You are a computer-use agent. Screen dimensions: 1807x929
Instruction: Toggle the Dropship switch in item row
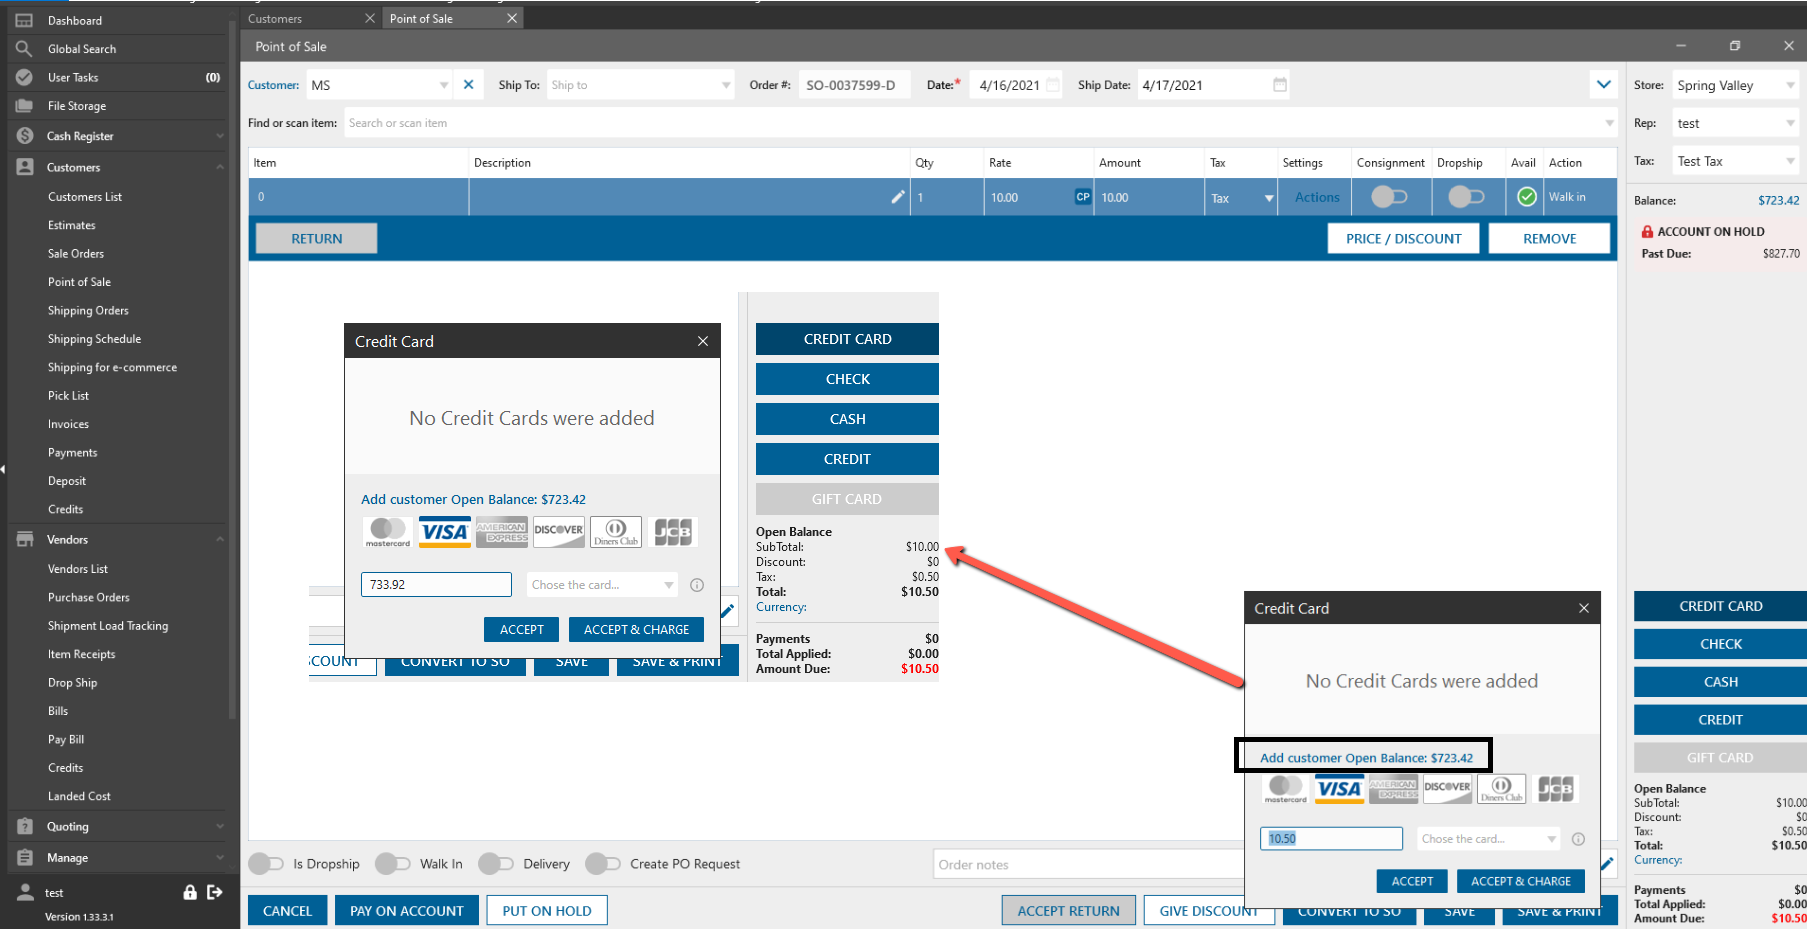point(1466,197)
